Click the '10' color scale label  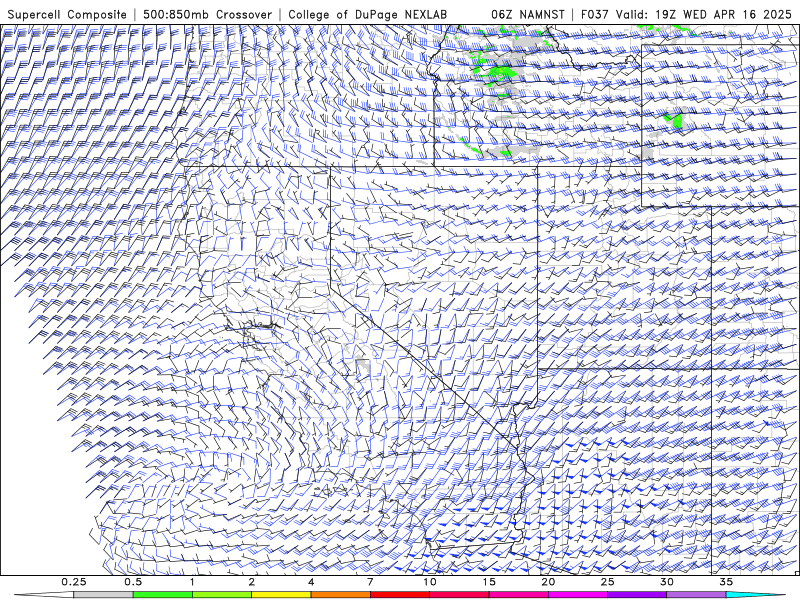click(x=430, y=582)
